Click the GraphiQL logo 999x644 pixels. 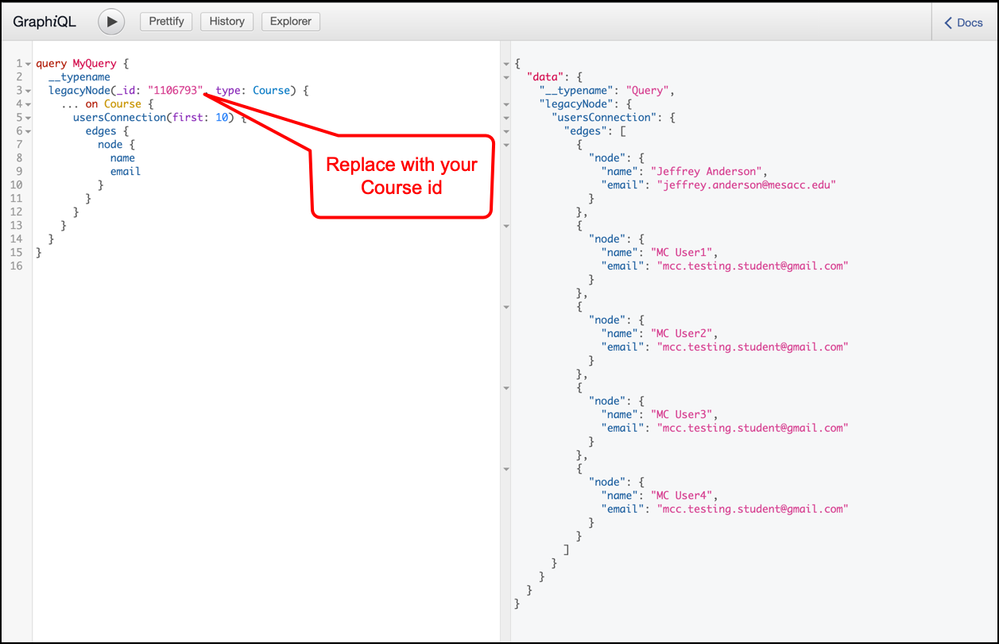click(43, 21)
